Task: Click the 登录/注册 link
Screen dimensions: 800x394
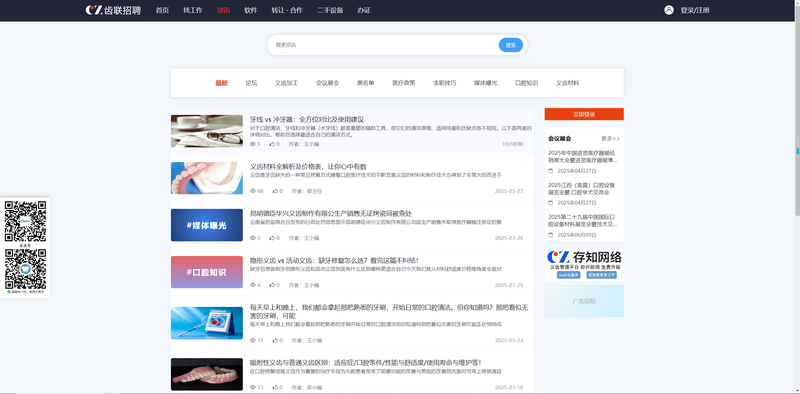Action: click(x=695, y=10)
